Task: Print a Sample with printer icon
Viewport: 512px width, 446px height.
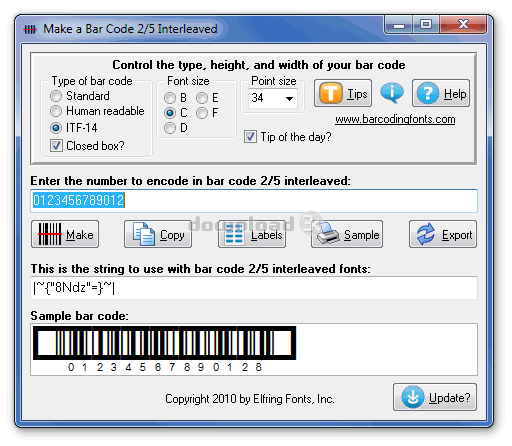Action: coord(347,234)
